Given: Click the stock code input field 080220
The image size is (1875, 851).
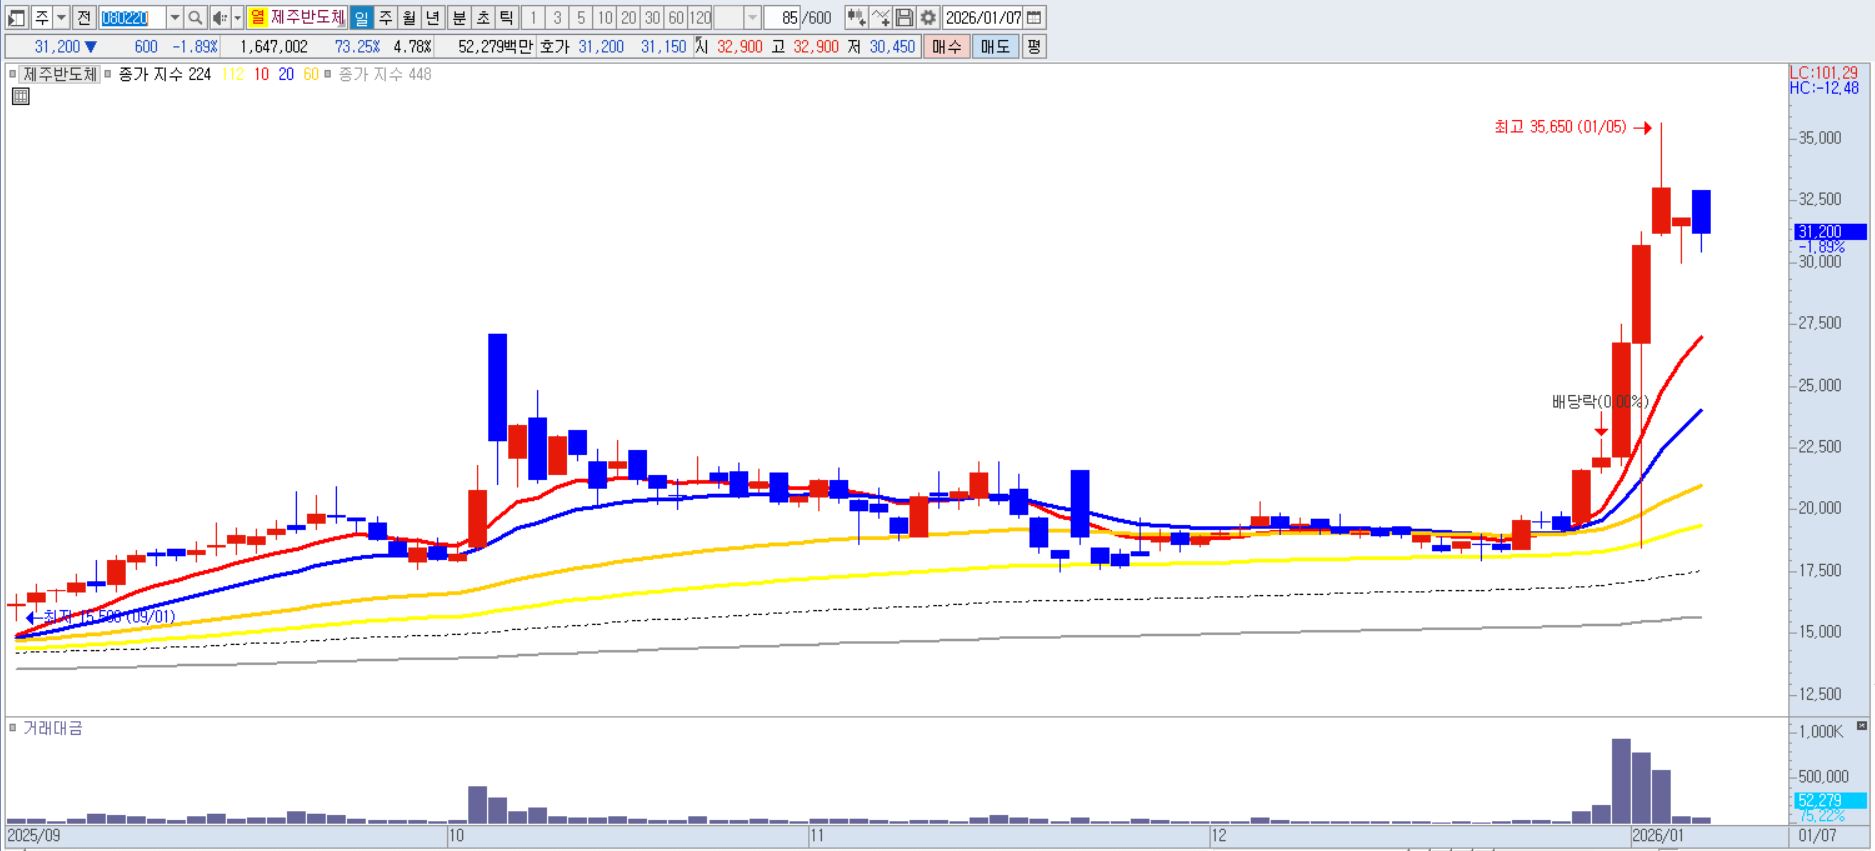Looking at the screenshot, I should point(132,18).
